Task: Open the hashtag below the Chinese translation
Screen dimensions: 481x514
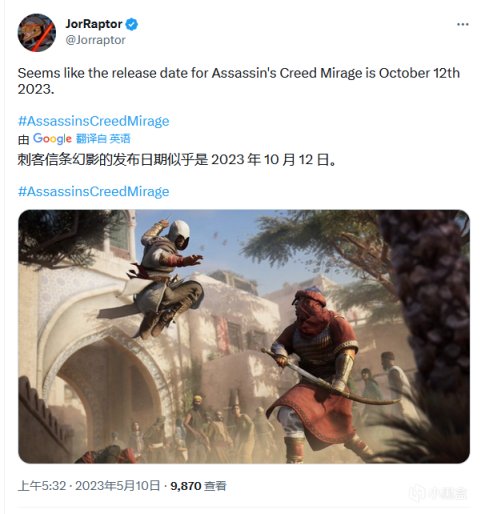Action: (94, 192)
